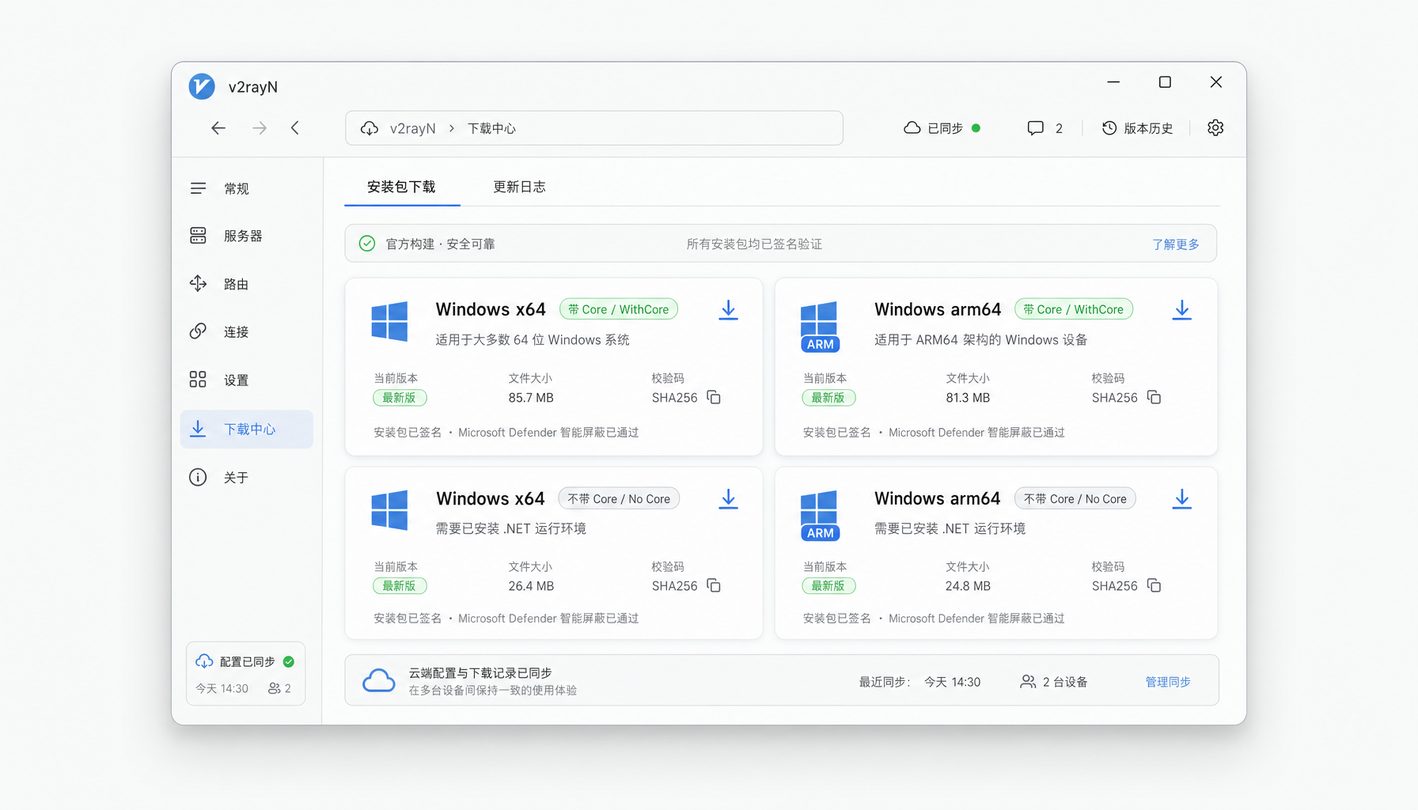
Task: Download Windows arm64 不带 Core package
Action: click(1181, 498)
